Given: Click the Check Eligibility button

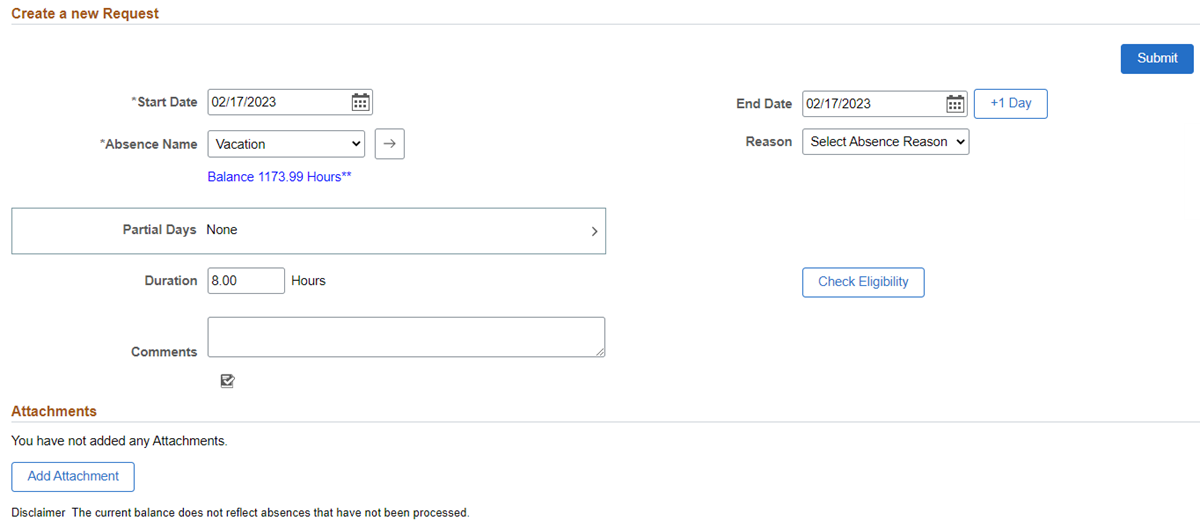Looking at the screenshot, I should tap(863, 282).
